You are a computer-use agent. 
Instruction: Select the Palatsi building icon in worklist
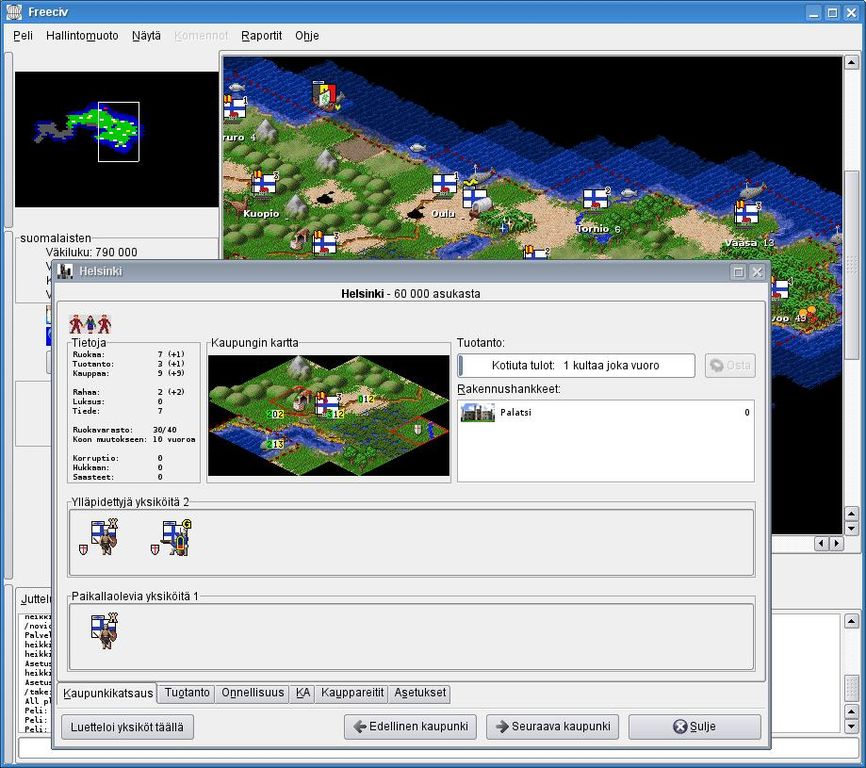click(477, 412)
